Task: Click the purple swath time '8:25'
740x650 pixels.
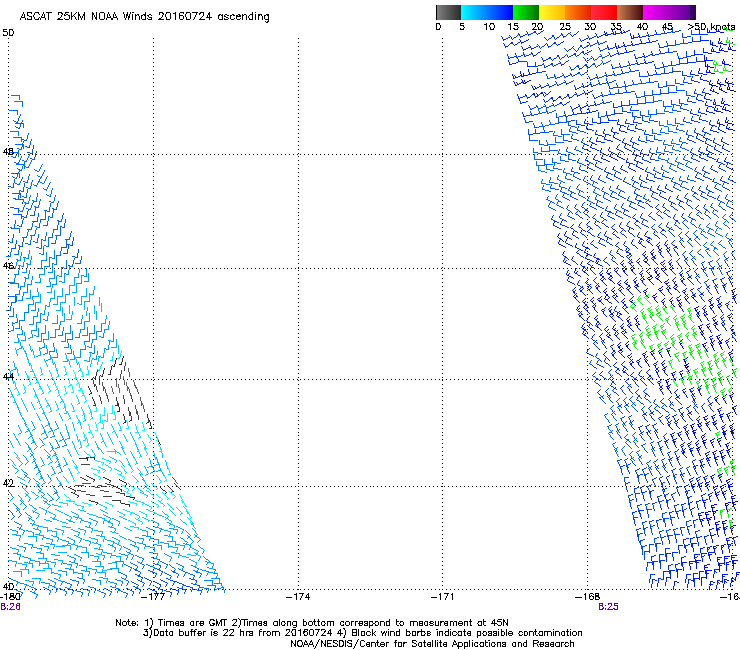Action: click(608, 607)
